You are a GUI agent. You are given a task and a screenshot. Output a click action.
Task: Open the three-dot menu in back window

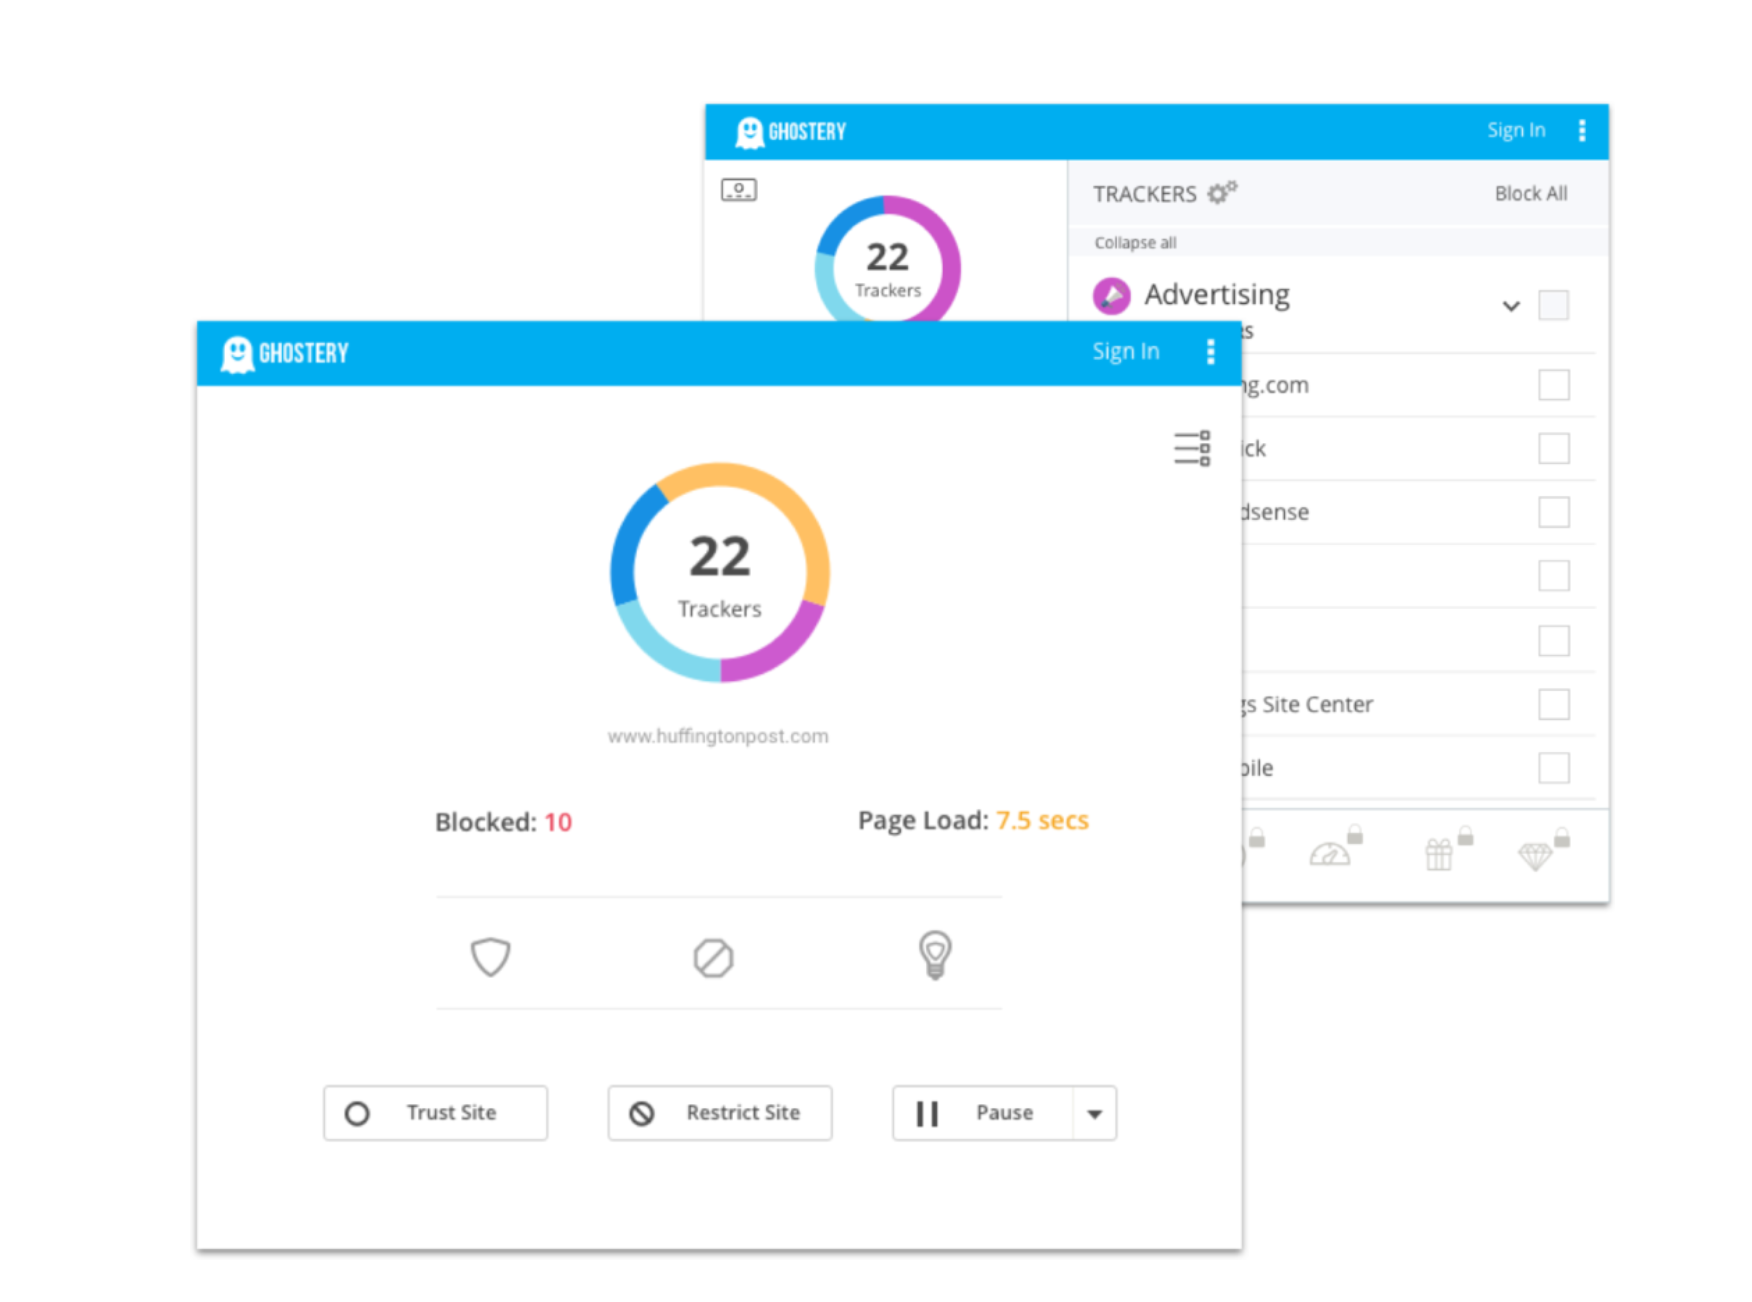click(1581, 130)
